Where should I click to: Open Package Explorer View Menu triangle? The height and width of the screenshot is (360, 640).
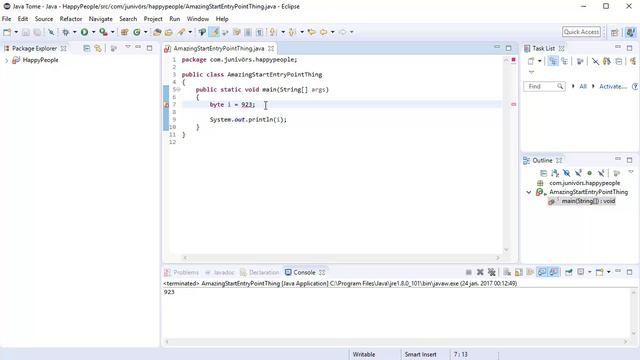point(128,47)
